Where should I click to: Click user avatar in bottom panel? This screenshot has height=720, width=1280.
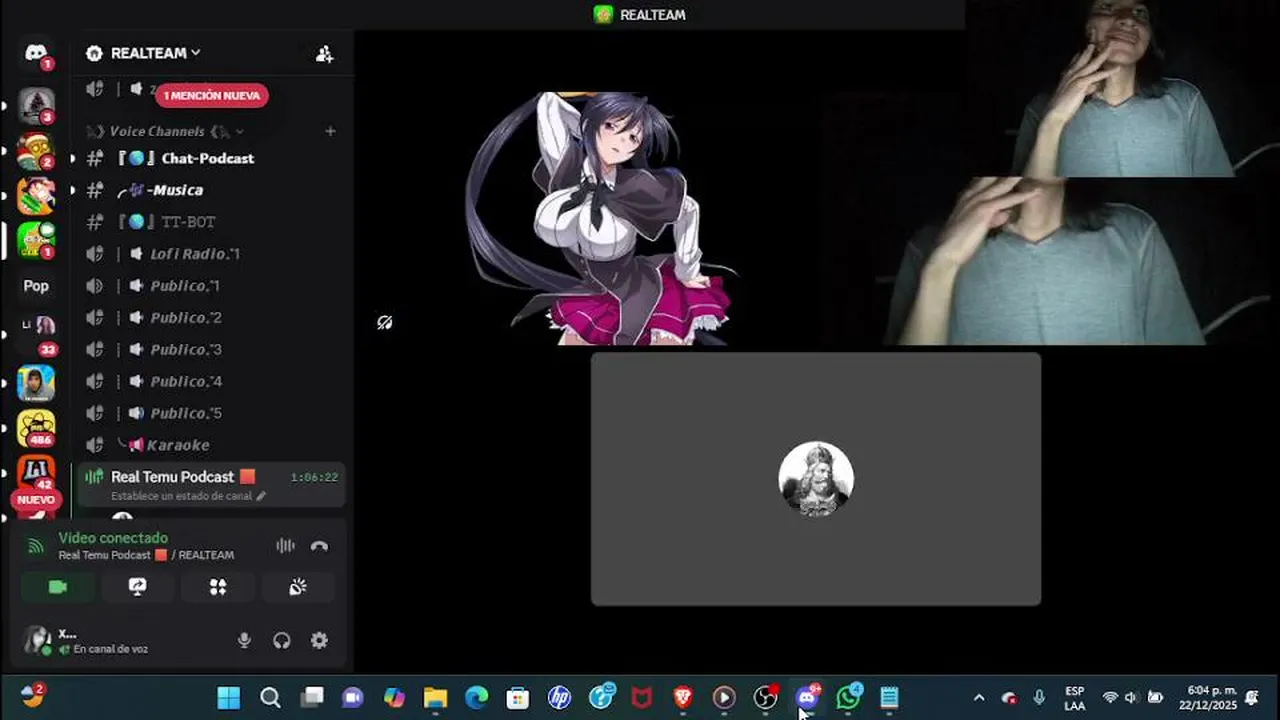[37, 640]
